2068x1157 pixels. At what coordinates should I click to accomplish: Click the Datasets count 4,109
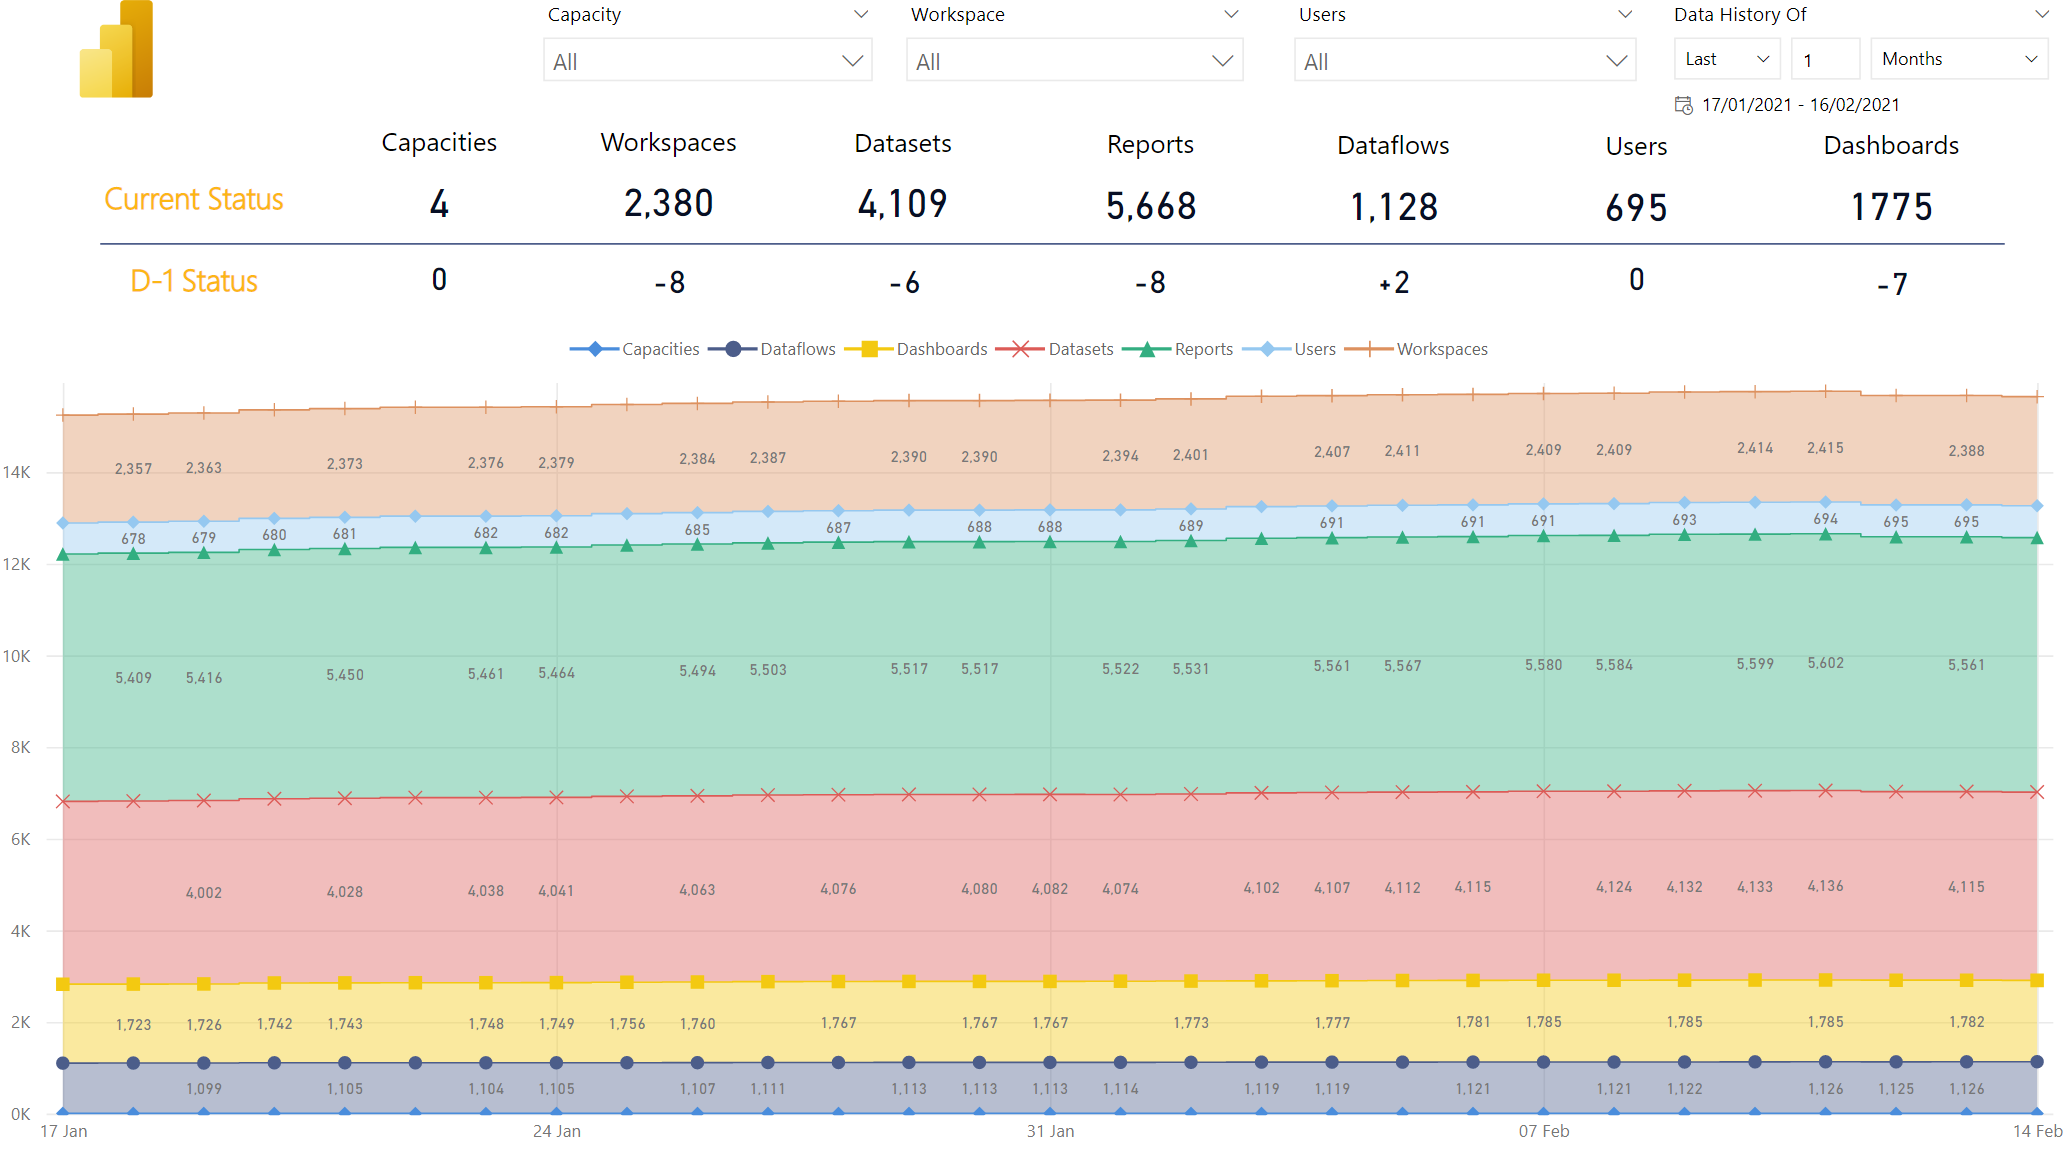pos(903,205)
